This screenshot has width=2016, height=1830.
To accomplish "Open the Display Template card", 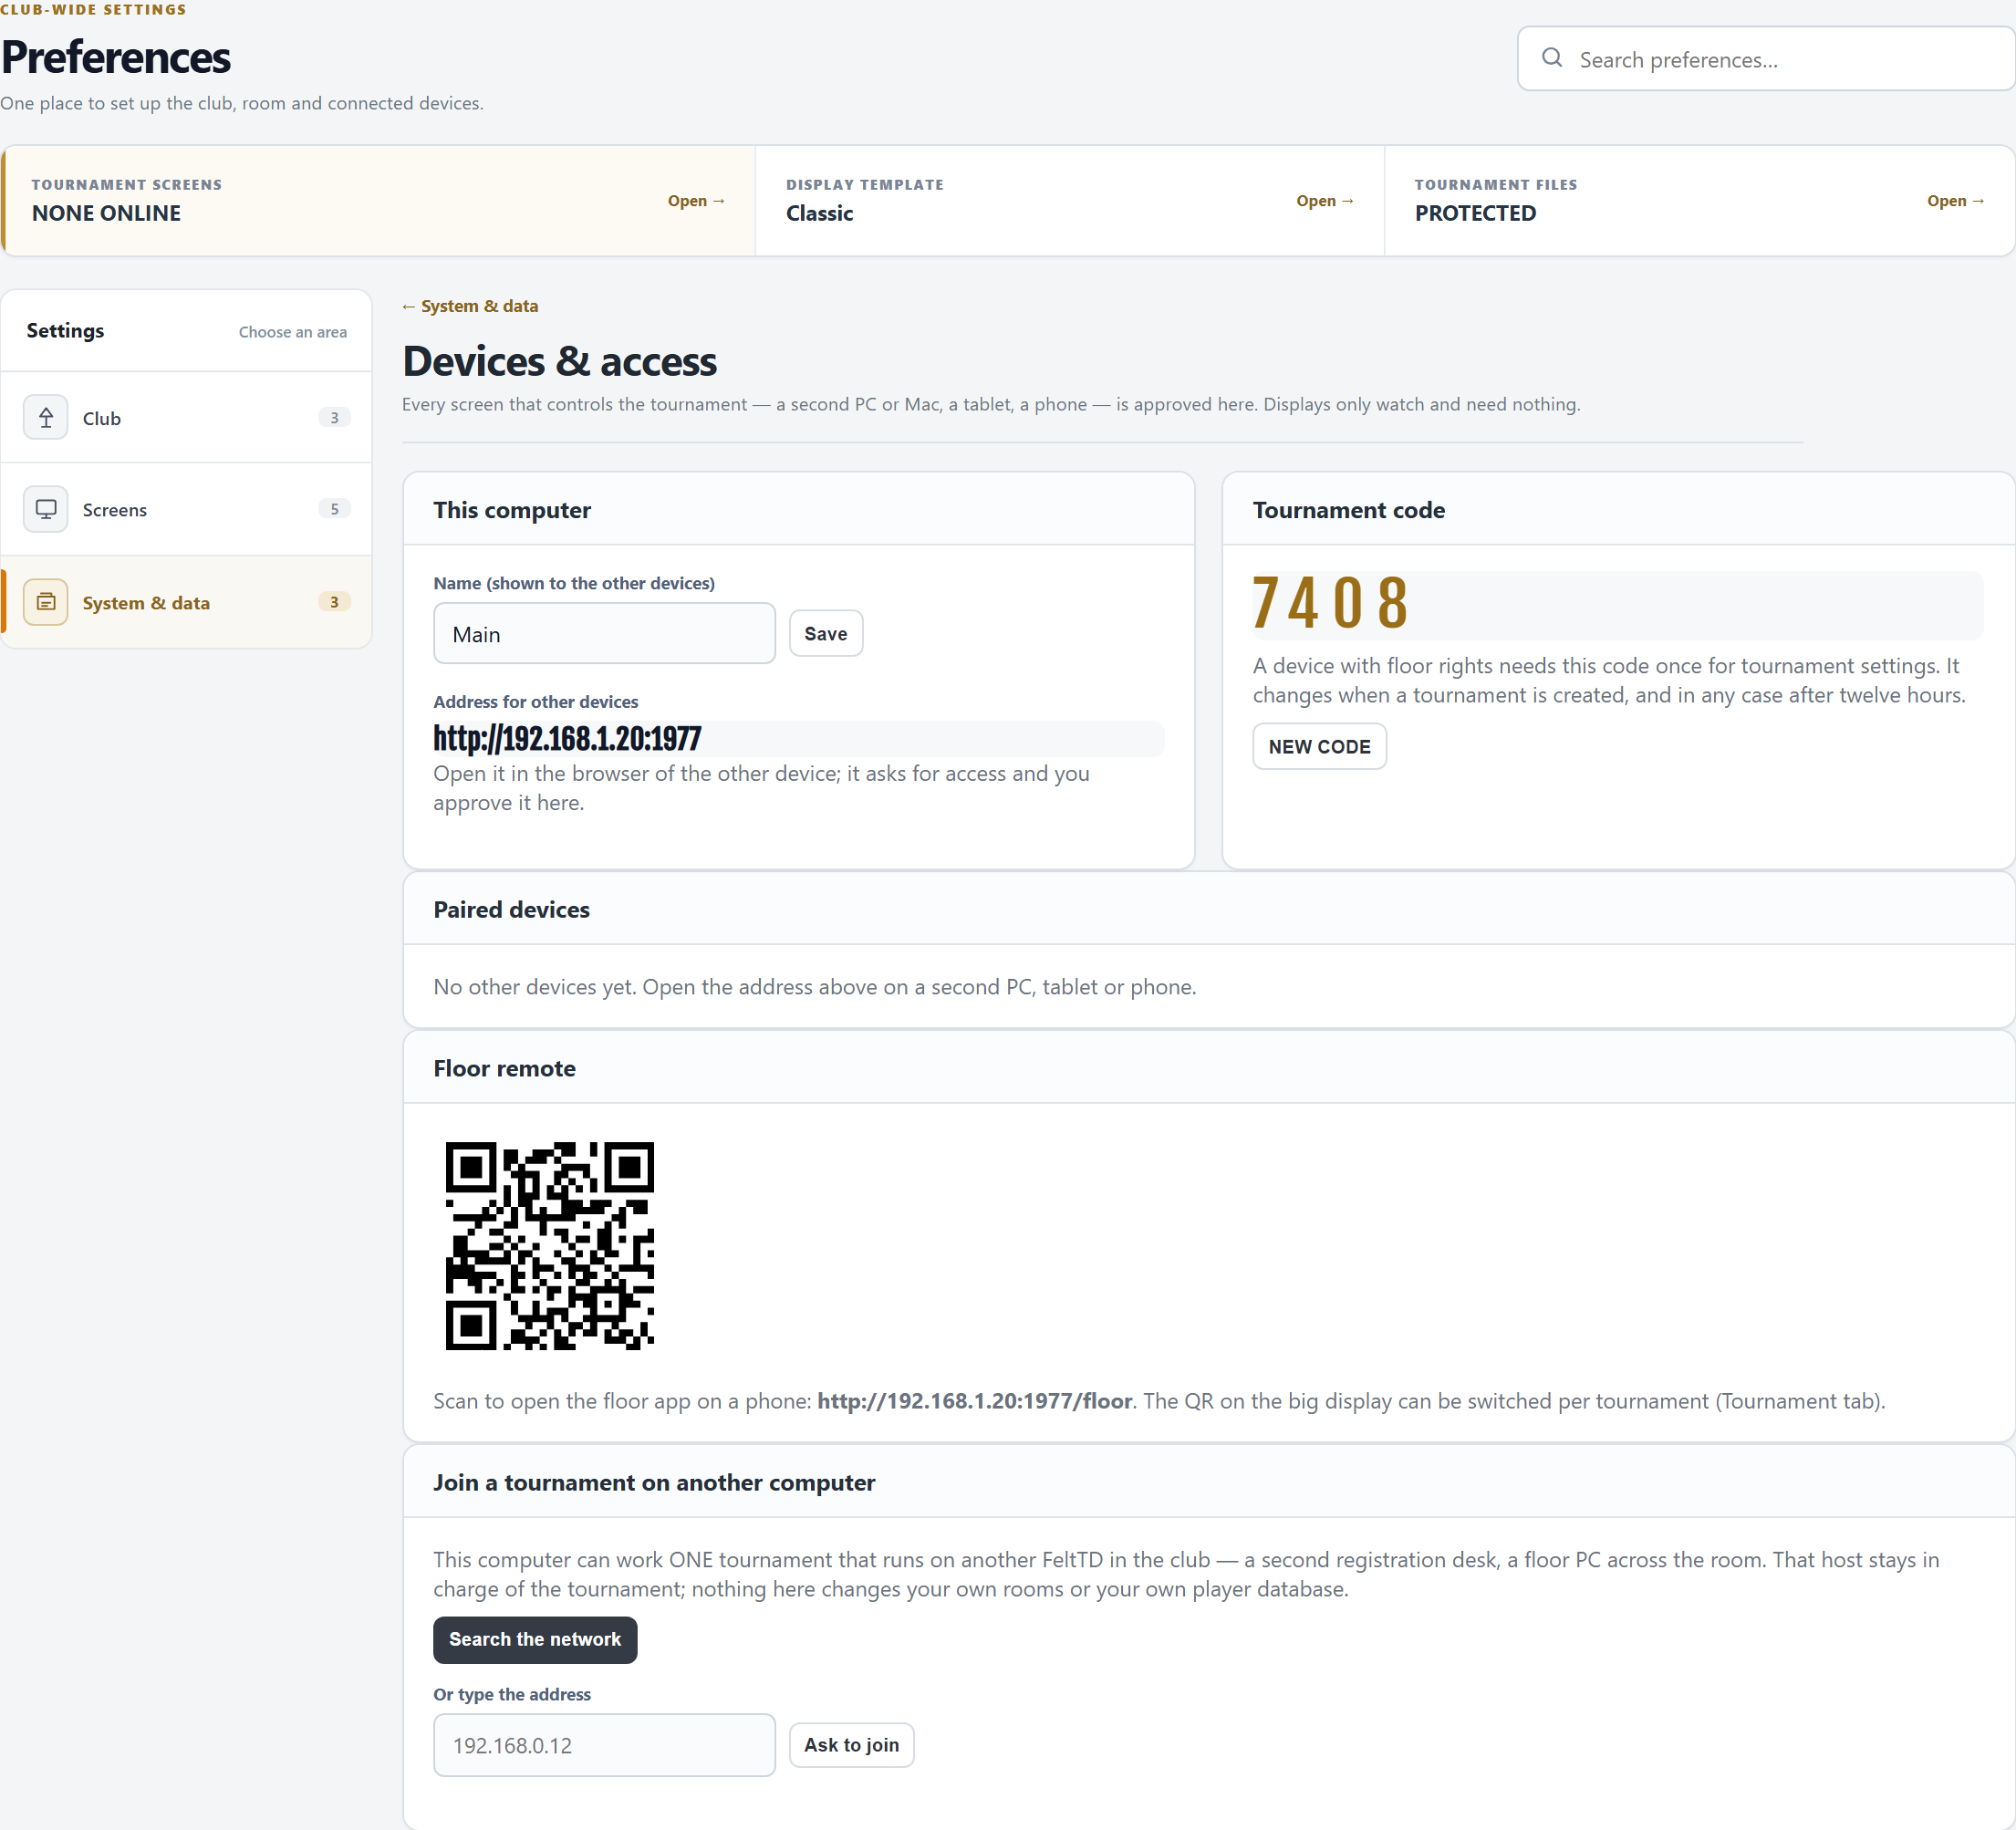I will pos(1070,201).
